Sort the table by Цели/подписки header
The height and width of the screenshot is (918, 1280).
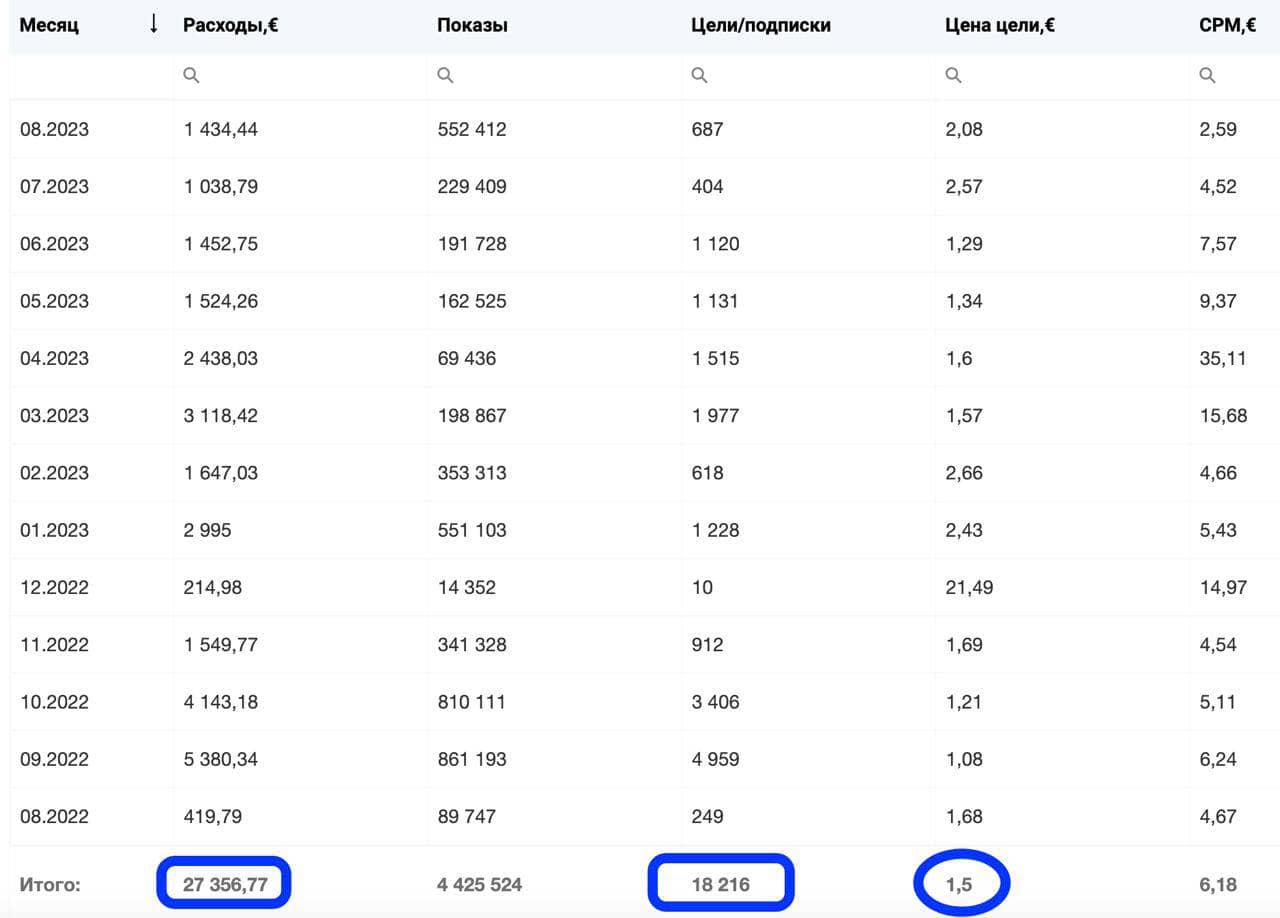click(x=761, y=25)
